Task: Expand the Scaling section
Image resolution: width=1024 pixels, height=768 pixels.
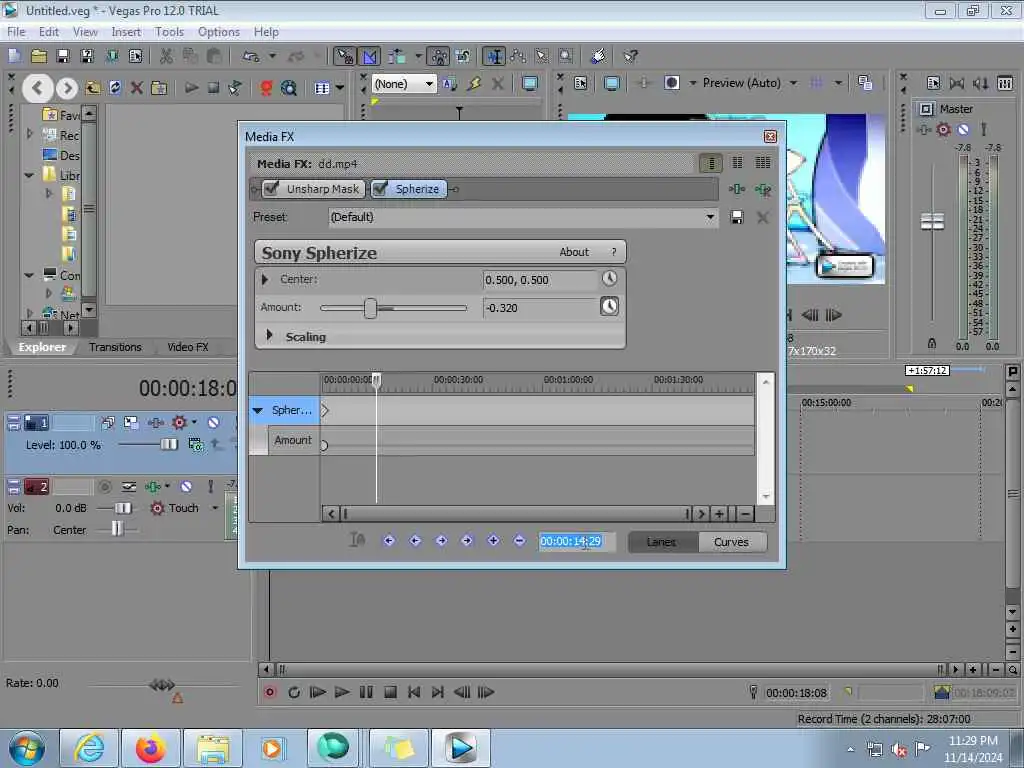Action: point(269,335)
